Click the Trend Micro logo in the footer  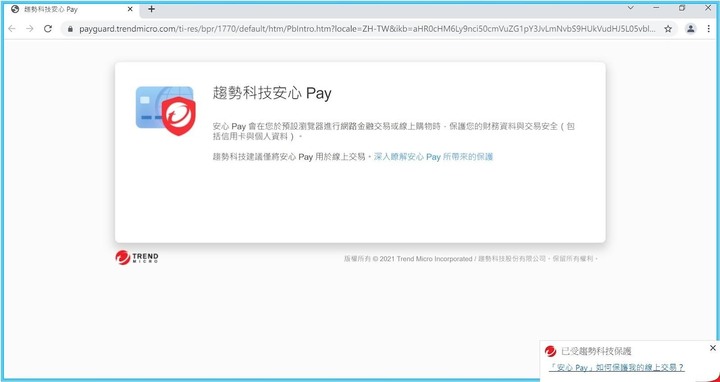[x=137, y=258]
